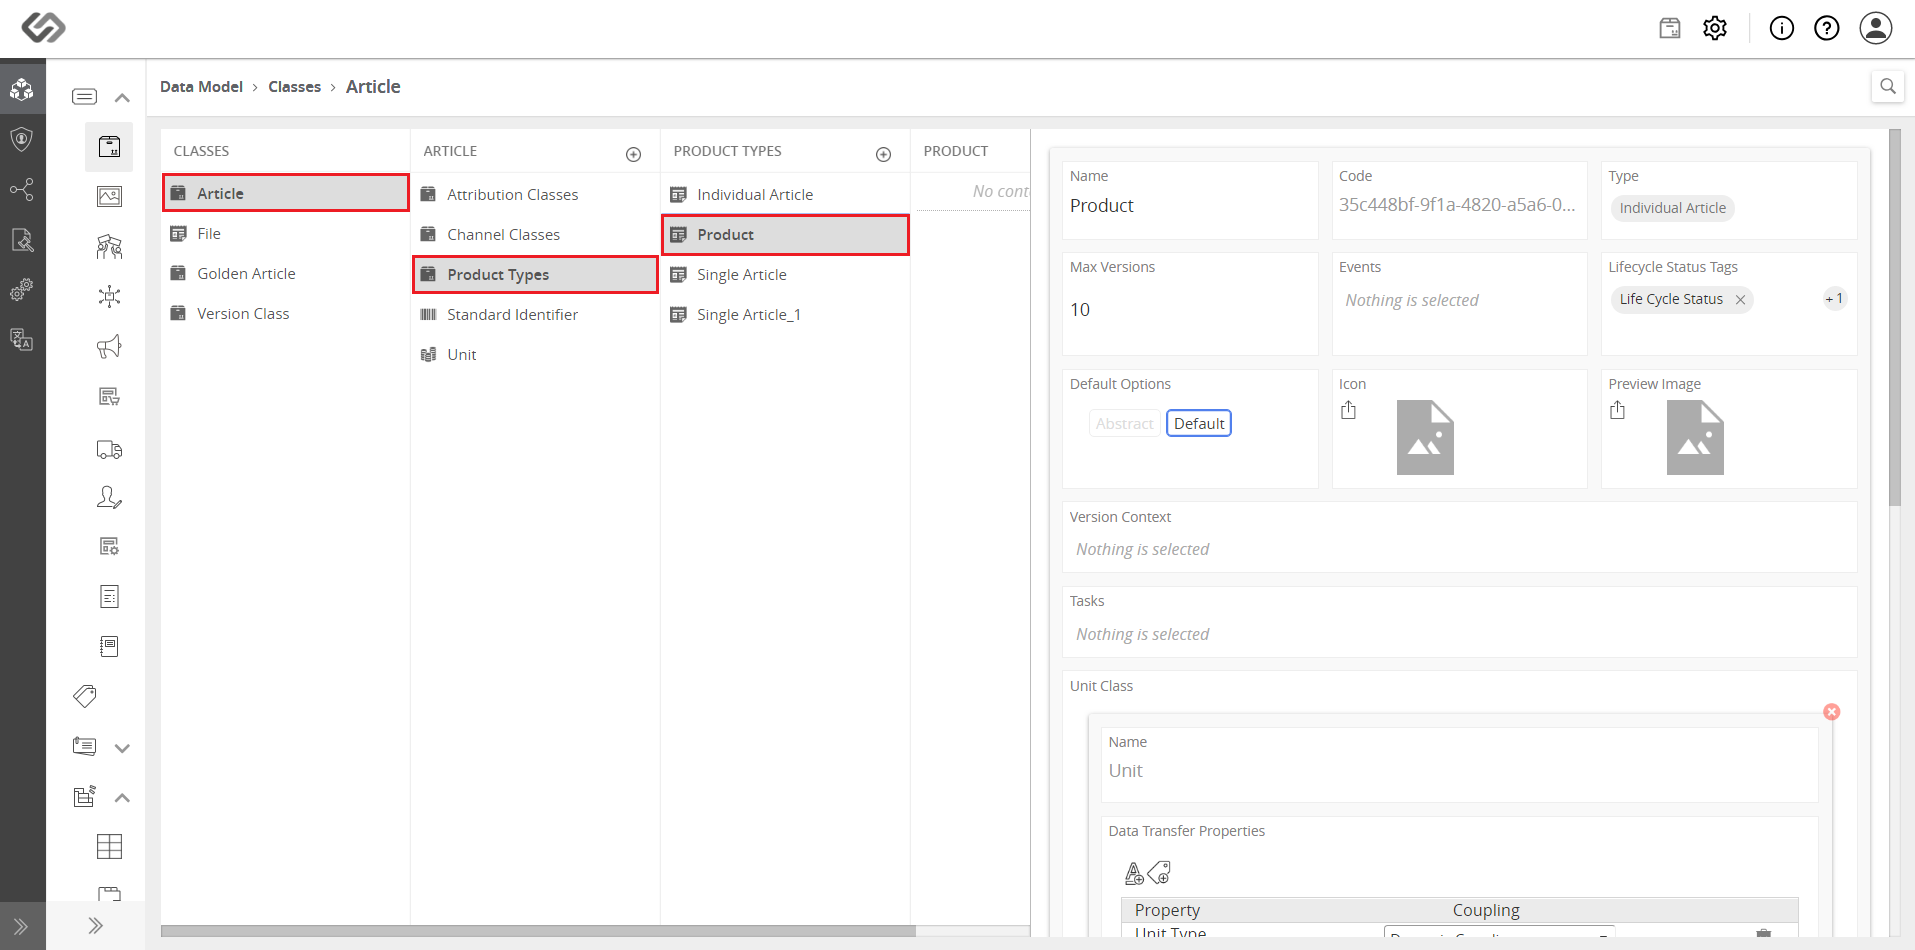Select the shield icon in dark sidebar
The width and height of the screenshot is (1915, 950).
pyautogui.click(x=22, y=139)
